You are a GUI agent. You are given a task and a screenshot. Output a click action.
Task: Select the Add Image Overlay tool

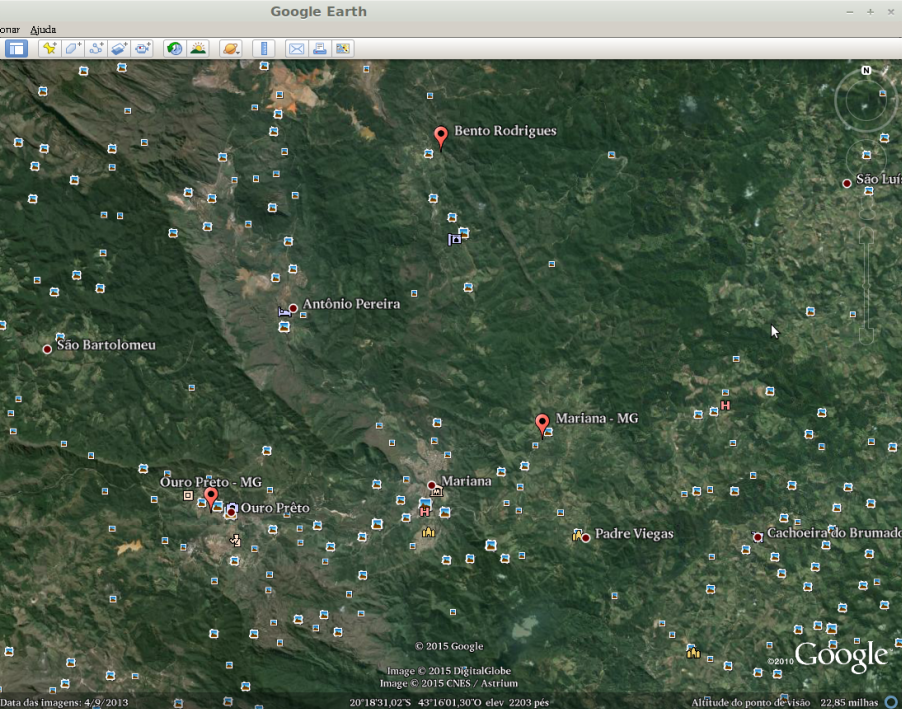119,48
